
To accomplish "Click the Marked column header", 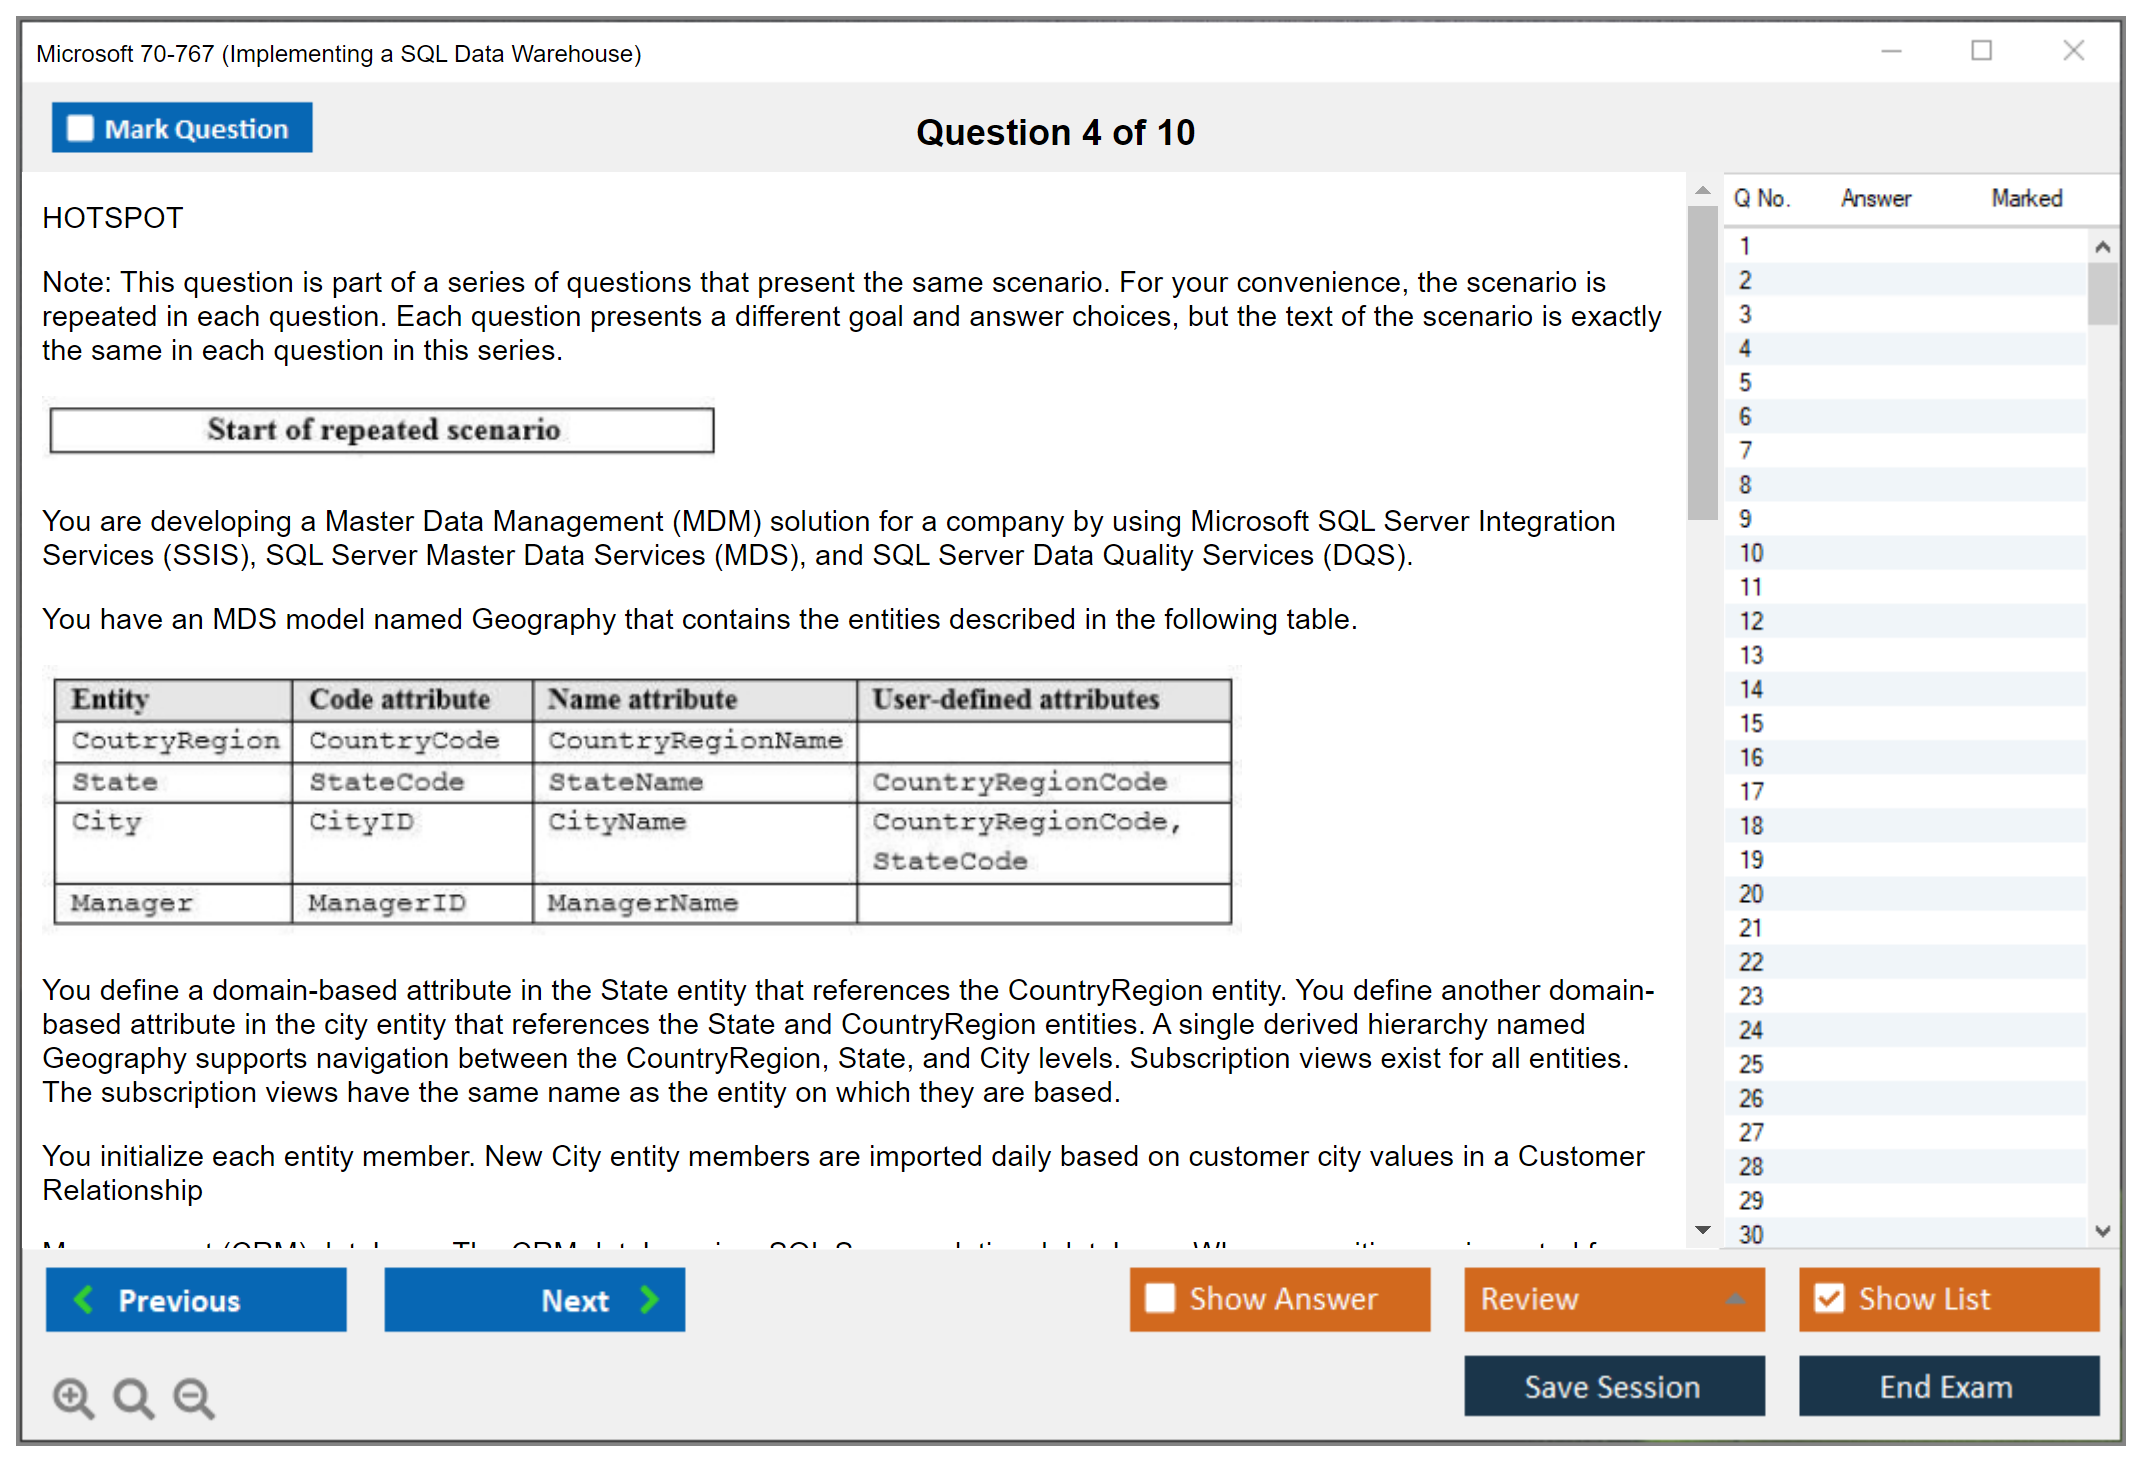I will pos(2026,198).
